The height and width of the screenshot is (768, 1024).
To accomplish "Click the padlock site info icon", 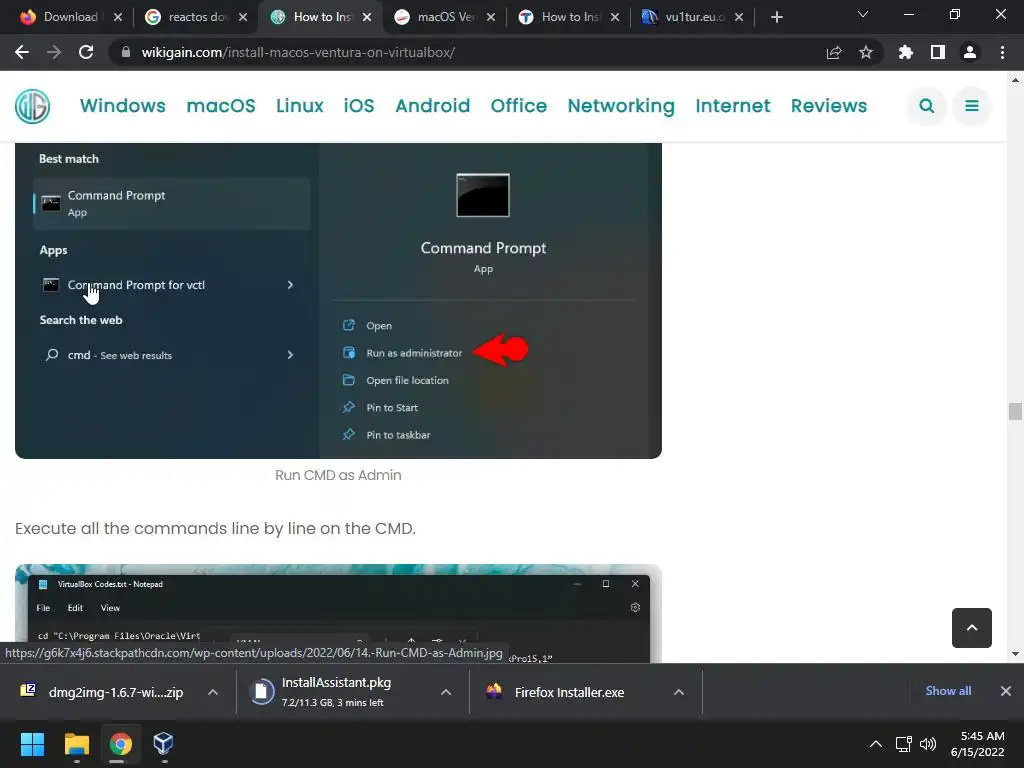I will tap(126, 52).
